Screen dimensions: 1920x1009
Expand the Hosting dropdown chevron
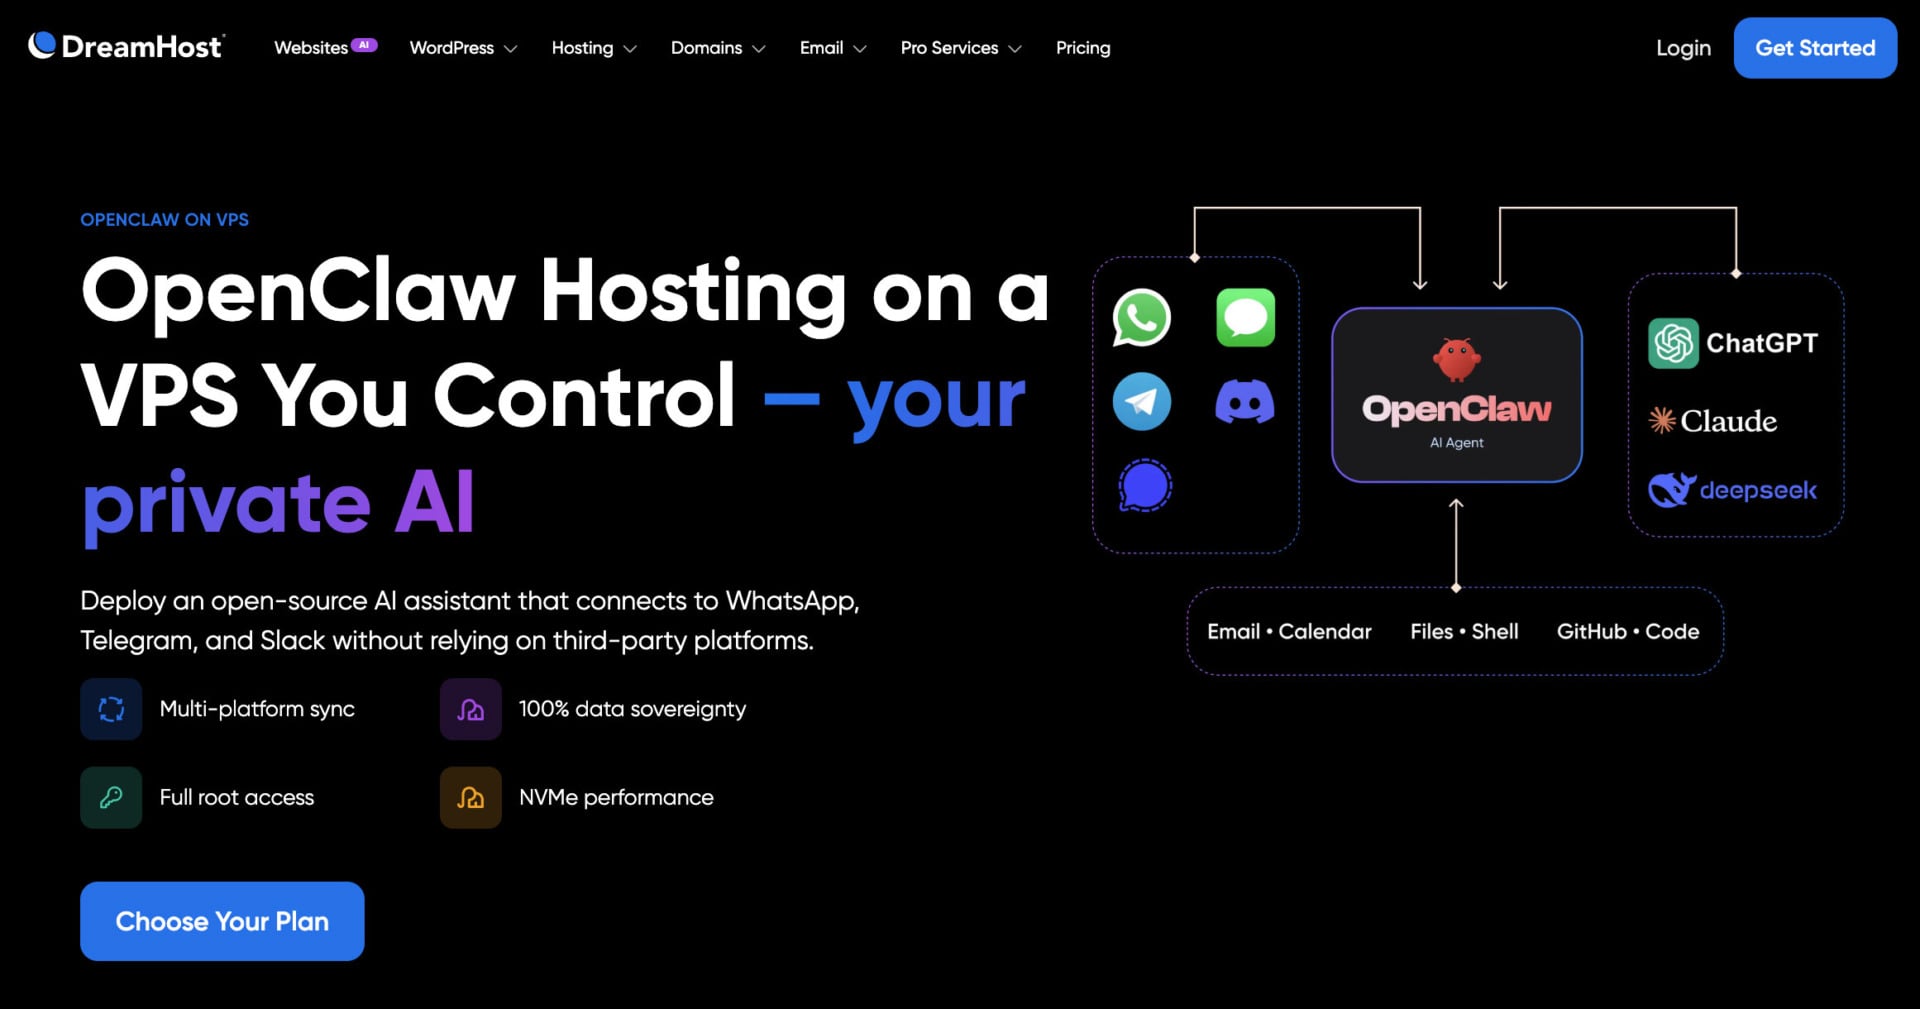(630, 49)
